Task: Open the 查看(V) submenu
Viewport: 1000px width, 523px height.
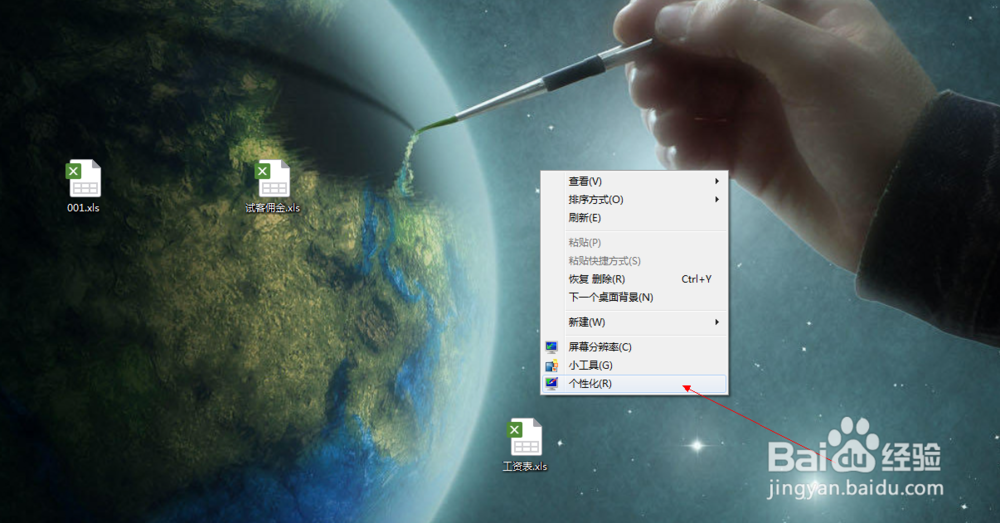Action: pos(634,182)
